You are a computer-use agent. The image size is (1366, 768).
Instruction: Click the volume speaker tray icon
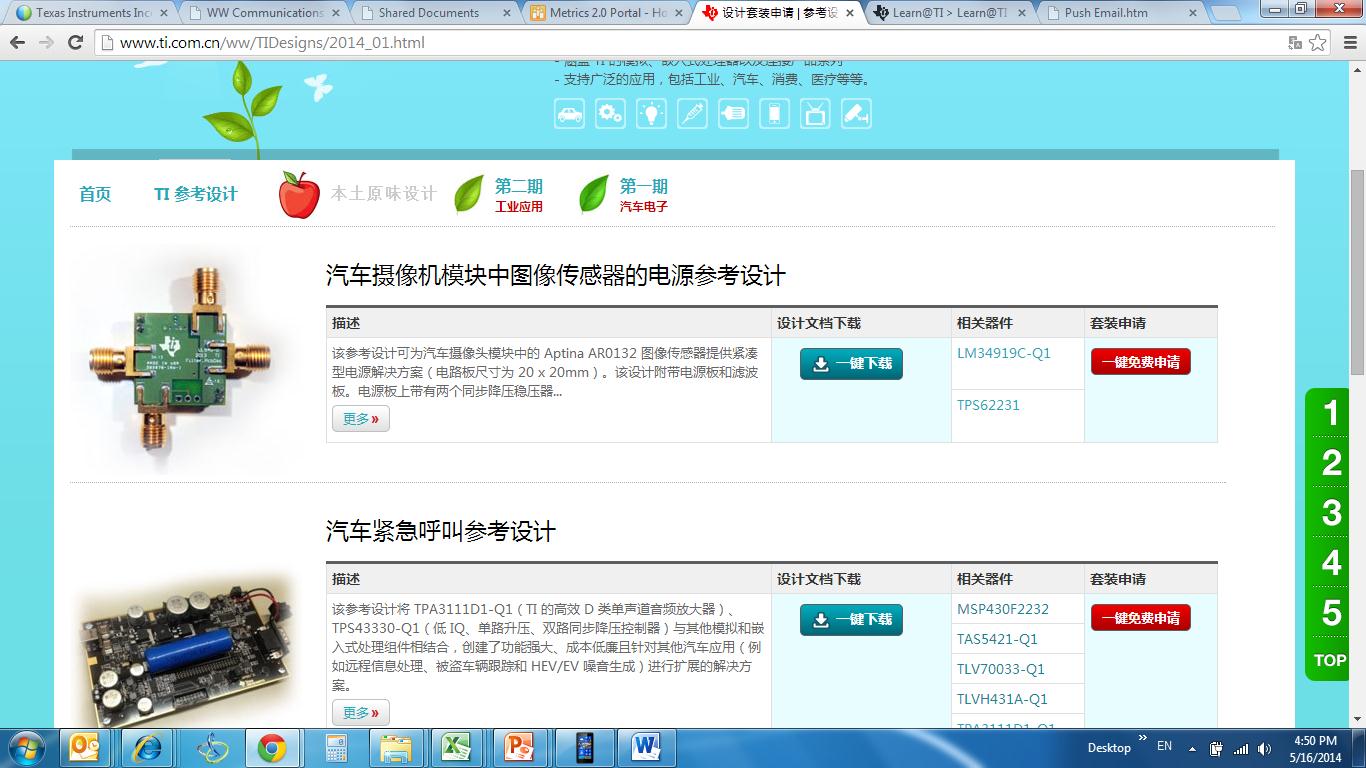[1265, 748]
